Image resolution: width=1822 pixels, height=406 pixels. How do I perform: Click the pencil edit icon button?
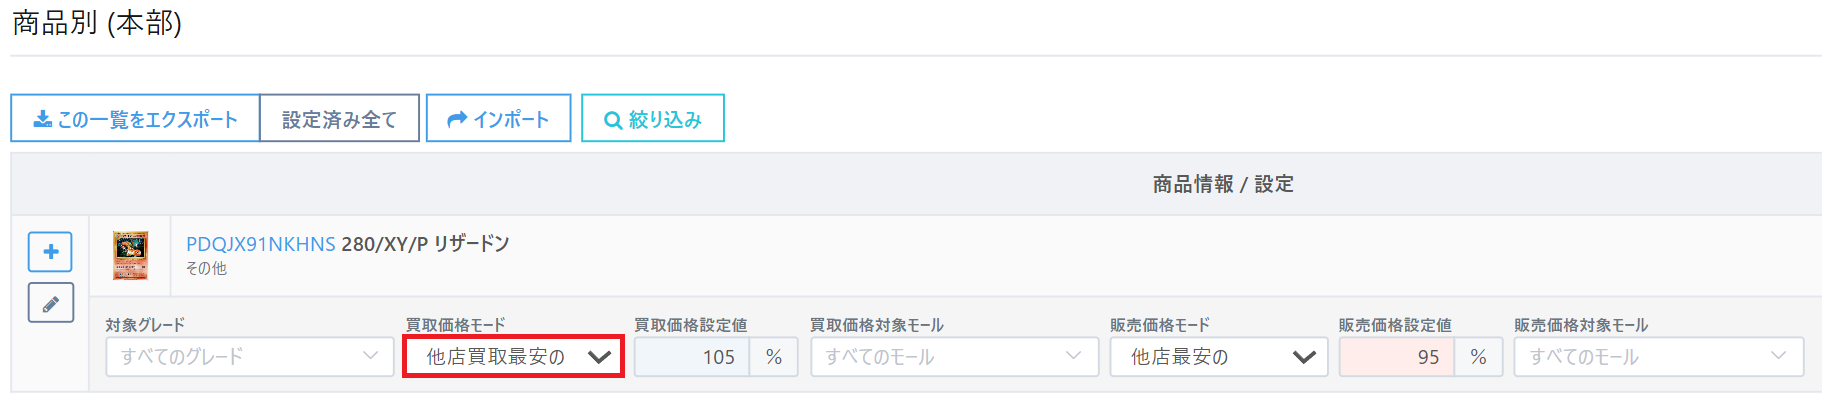(x=50, y=303)
